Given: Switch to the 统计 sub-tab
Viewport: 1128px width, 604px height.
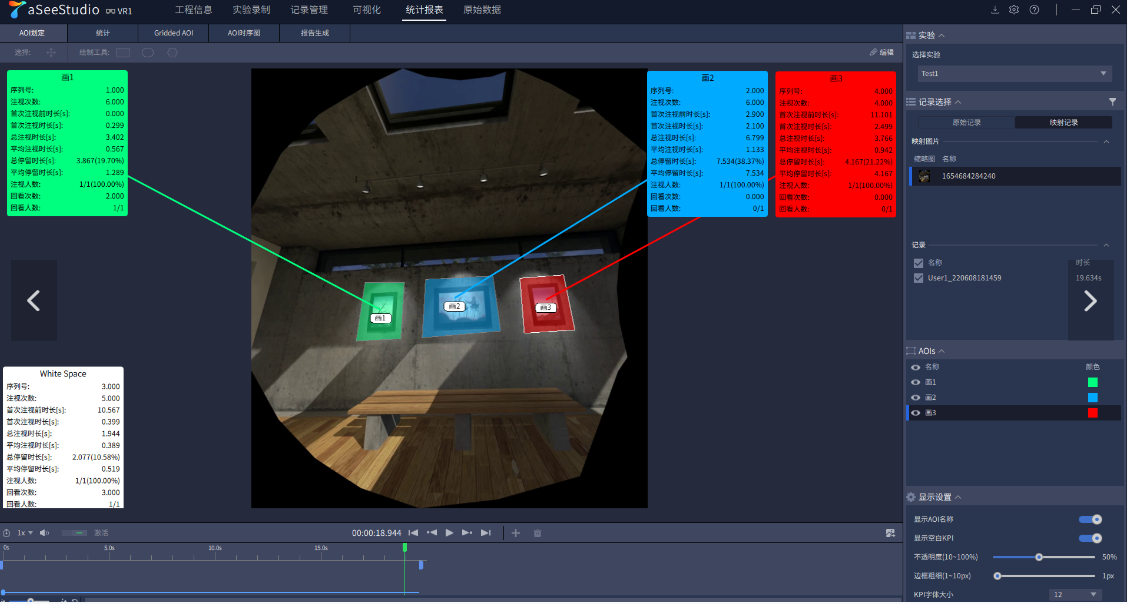Looking at the screenshot, I should click(x=103, y=33).
